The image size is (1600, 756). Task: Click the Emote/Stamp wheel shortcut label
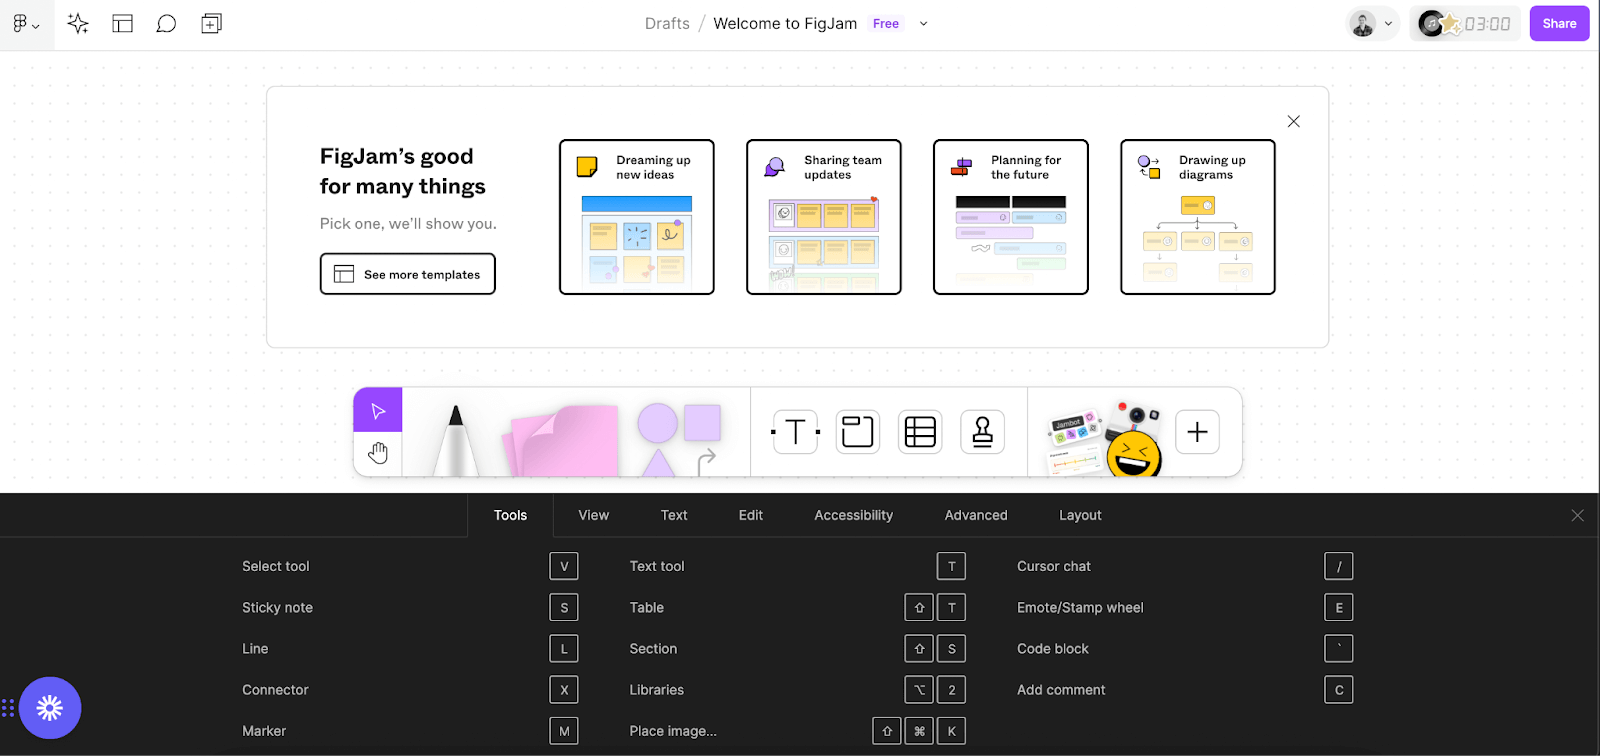point(1080,607)
